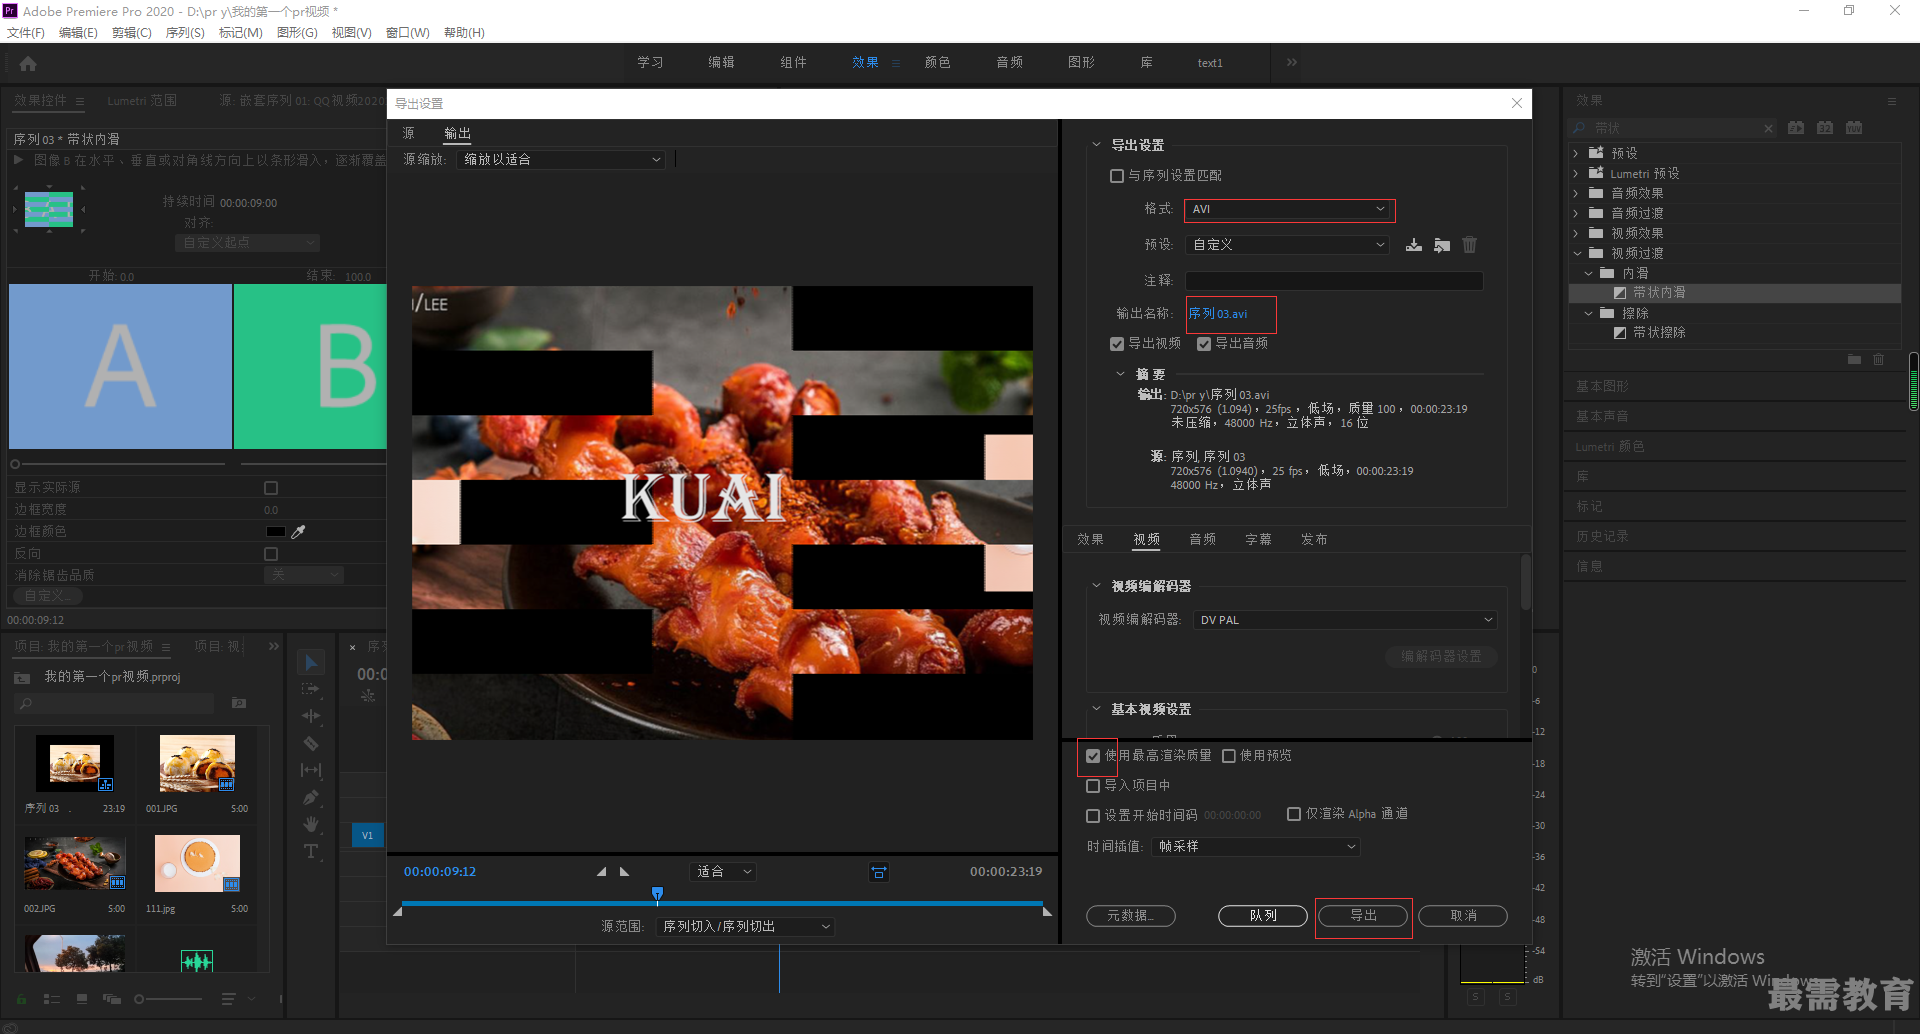Image resolution: width=1920 pixels, height=1034 pixels.
Task: Open the preset dropdown showing 自定义
Action: [1288, 245]
